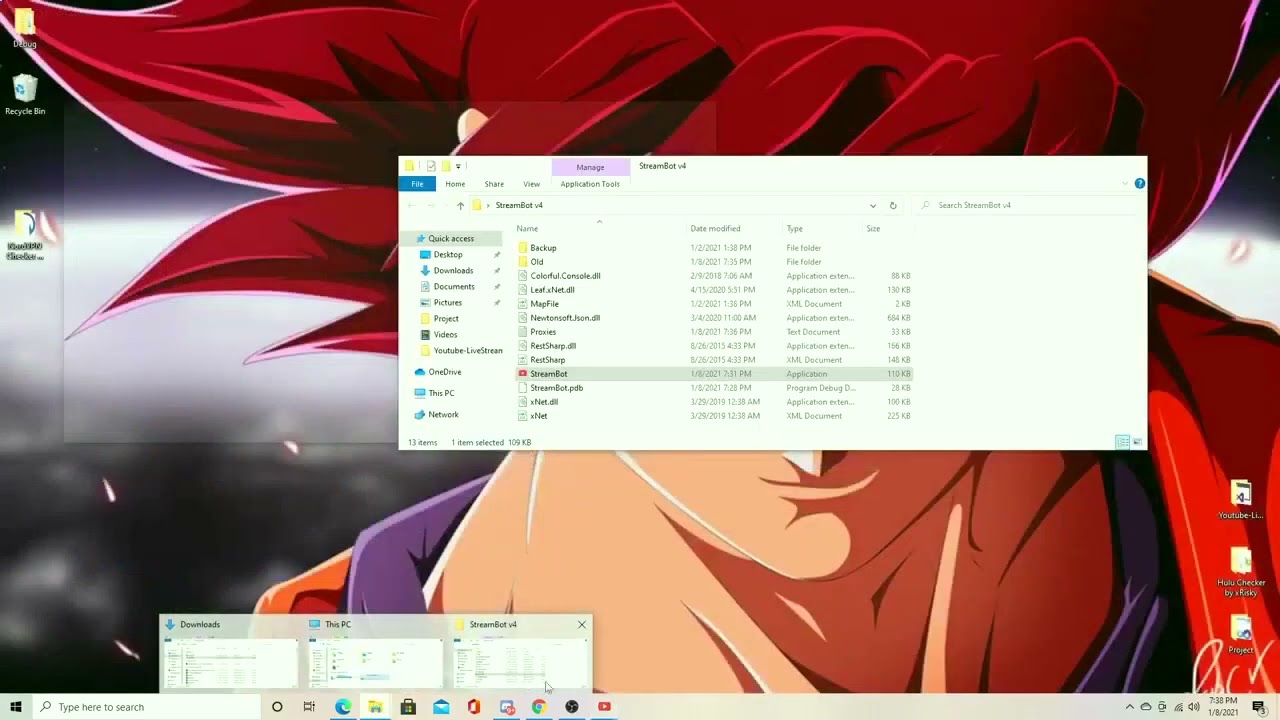Open Documents in the navigation pane
This screenshot has height=720, width=1280.
click(x=454, y=287)
